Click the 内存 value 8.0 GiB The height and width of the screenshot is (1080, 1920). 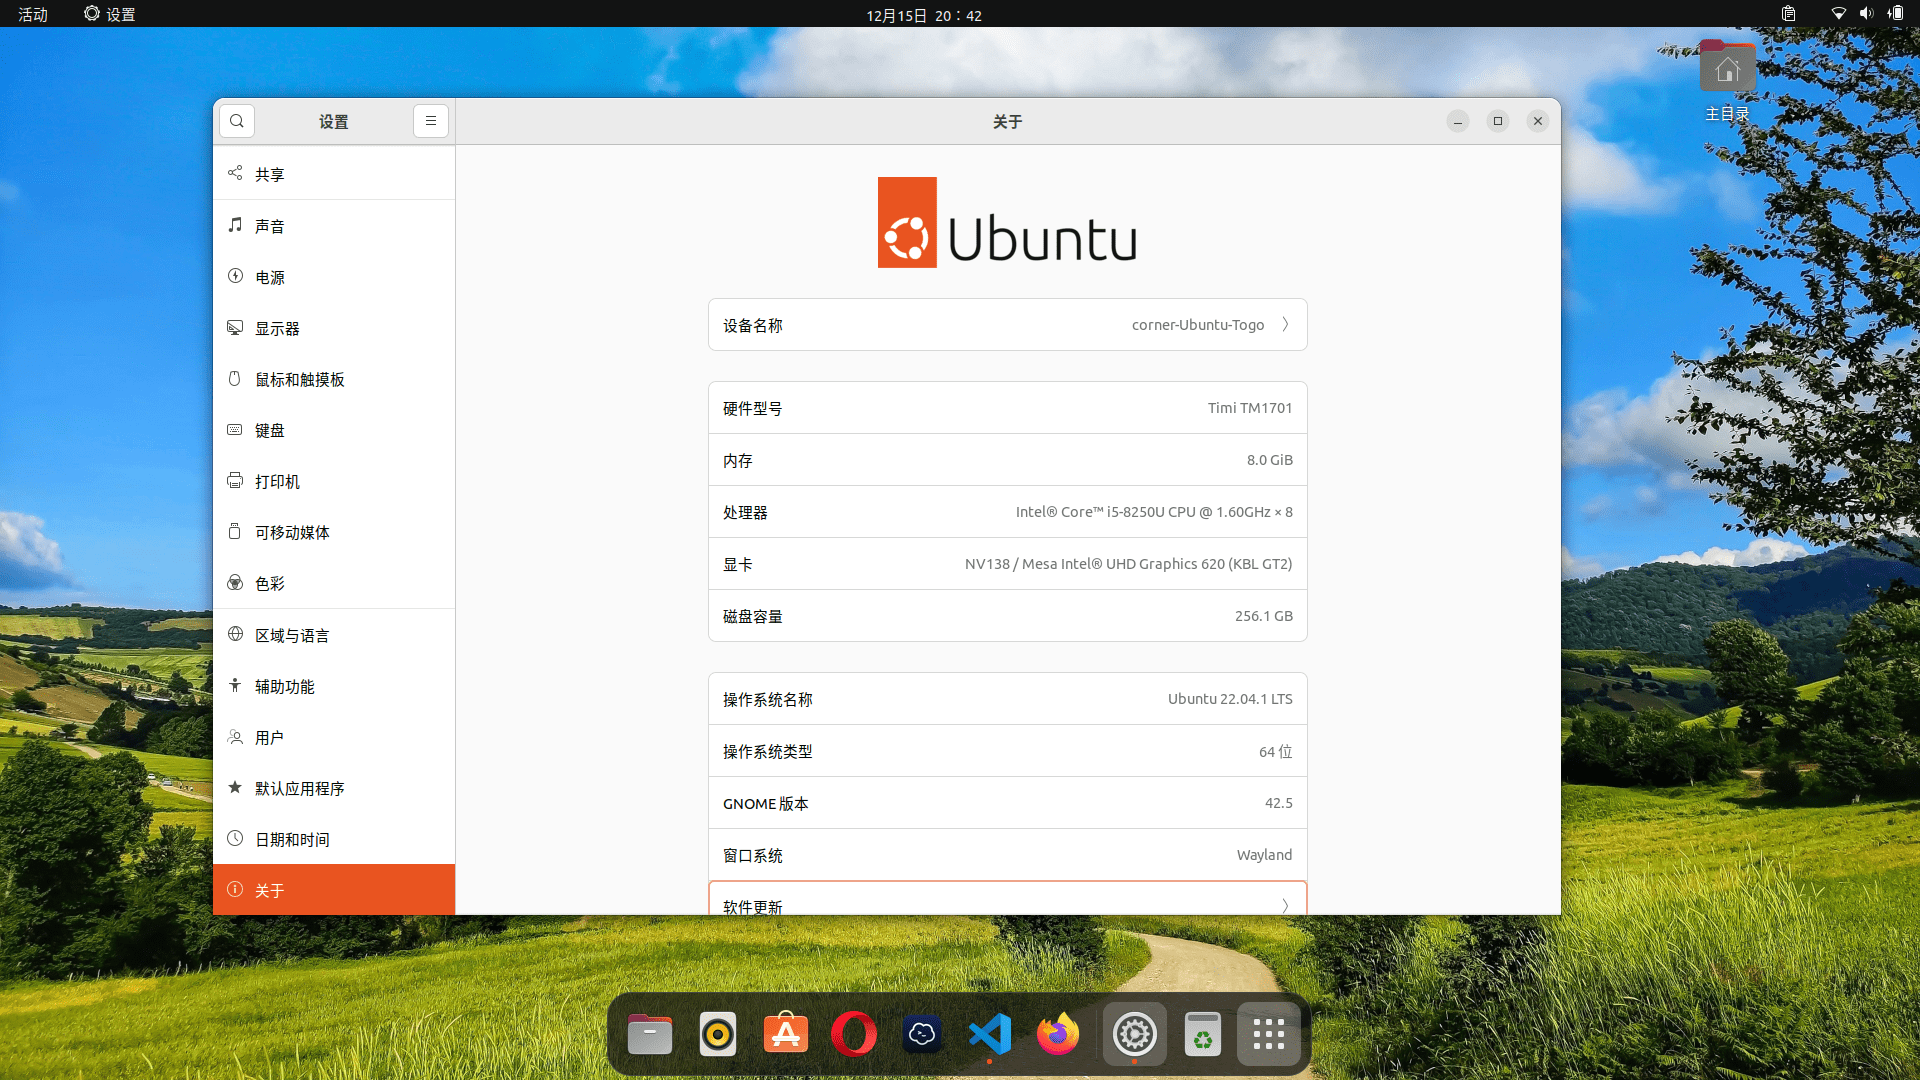pos(1269,459)
